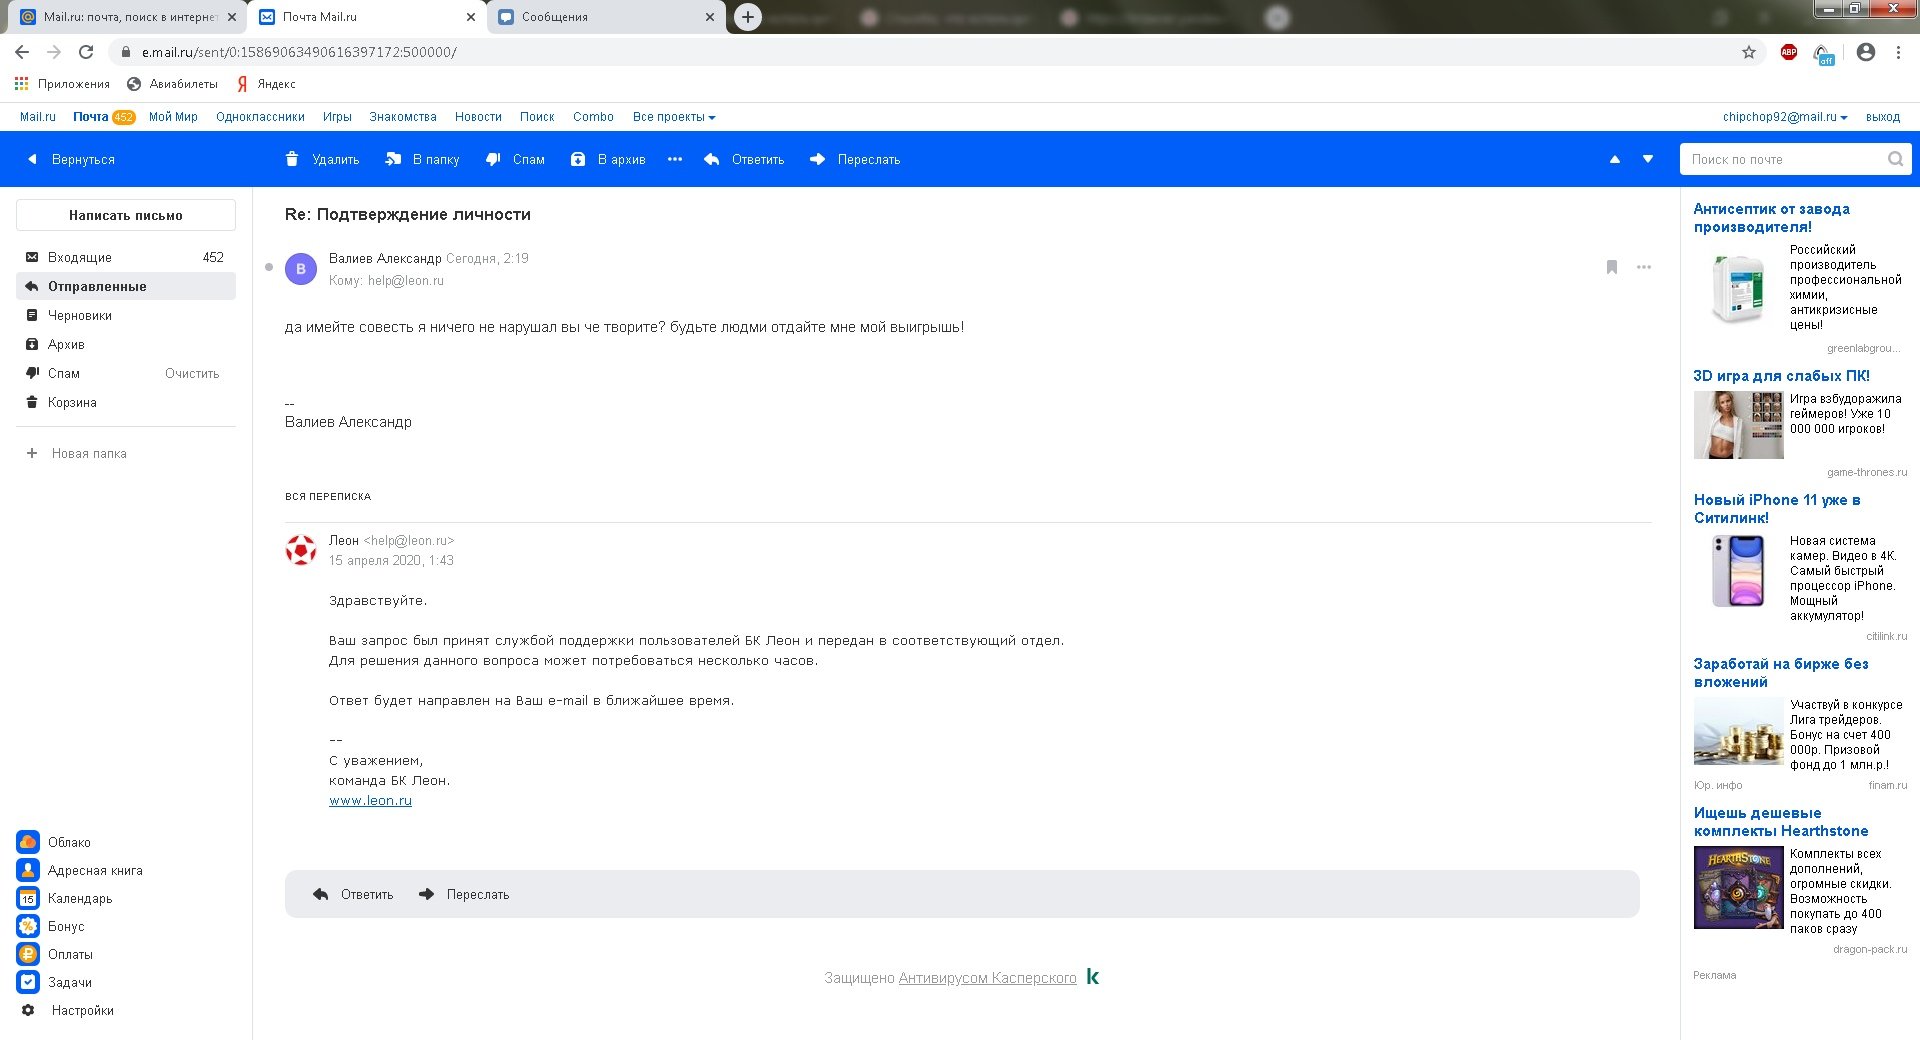Click the bookmark flag icon on message

click(x=1612, y=267)
